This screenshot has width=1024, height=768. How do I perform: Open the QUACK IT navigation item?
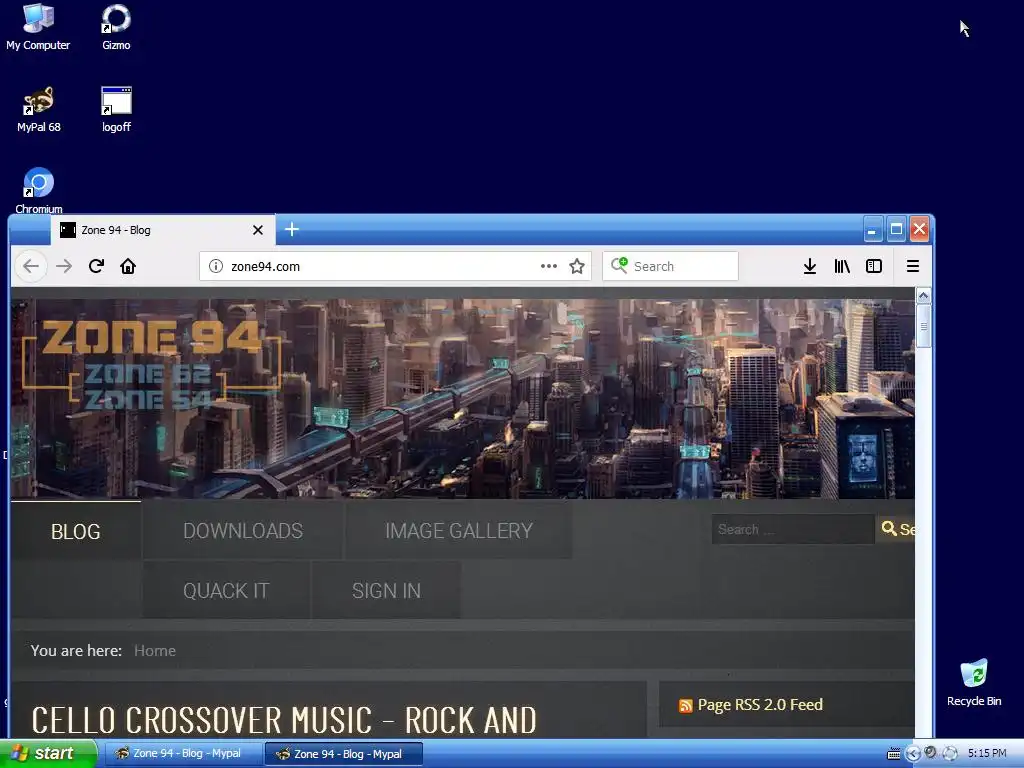click(x=226, y=590)
